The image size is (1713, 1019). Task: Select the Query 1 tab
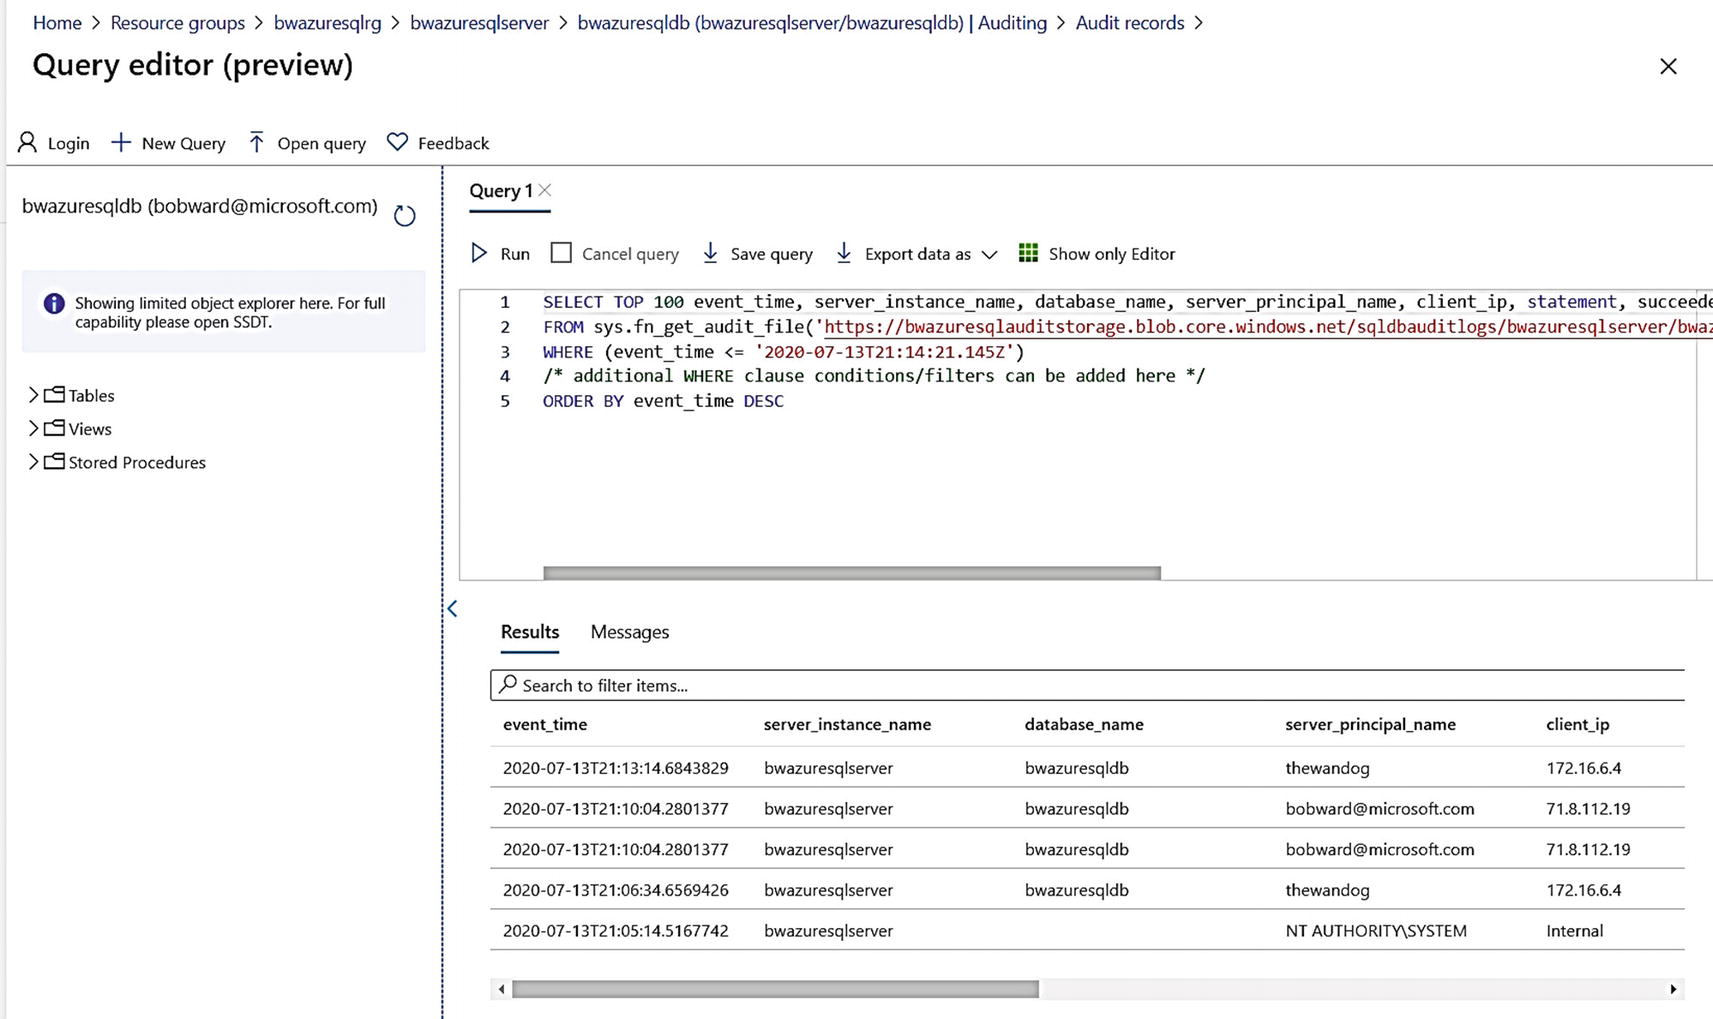[501, 190]
